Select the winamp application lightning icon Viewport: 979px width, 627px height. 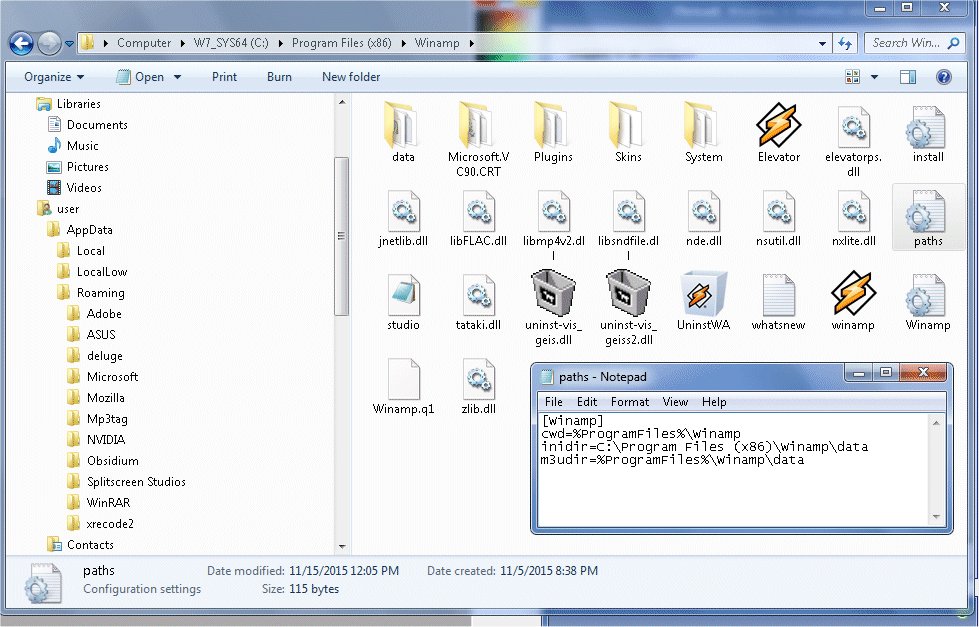coord(854,292)
